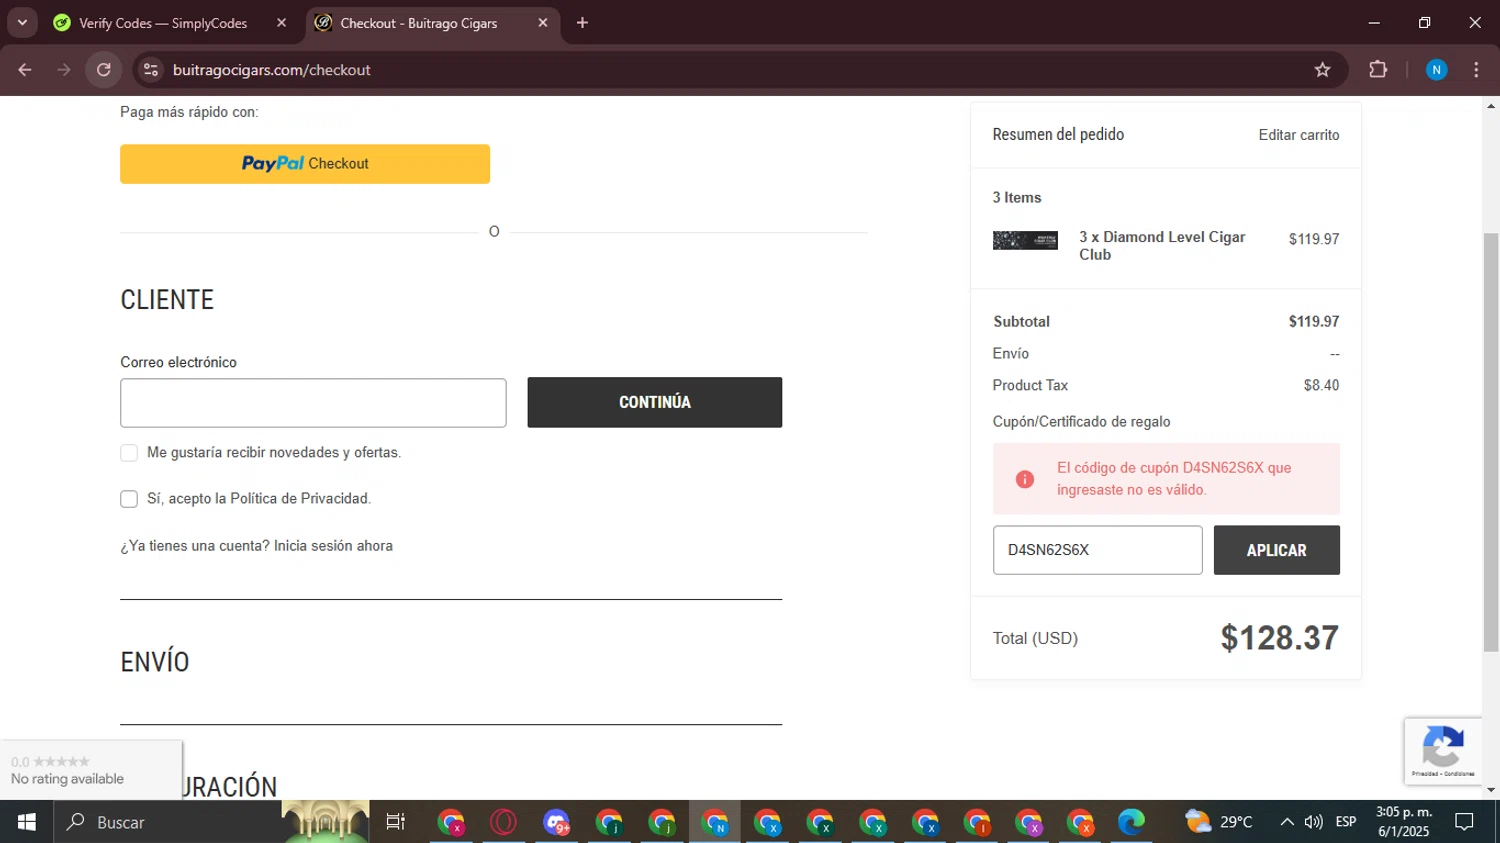Bookmark this page with the star icon
This screenshot has width=1500, height=843.
click(1322, 70)
